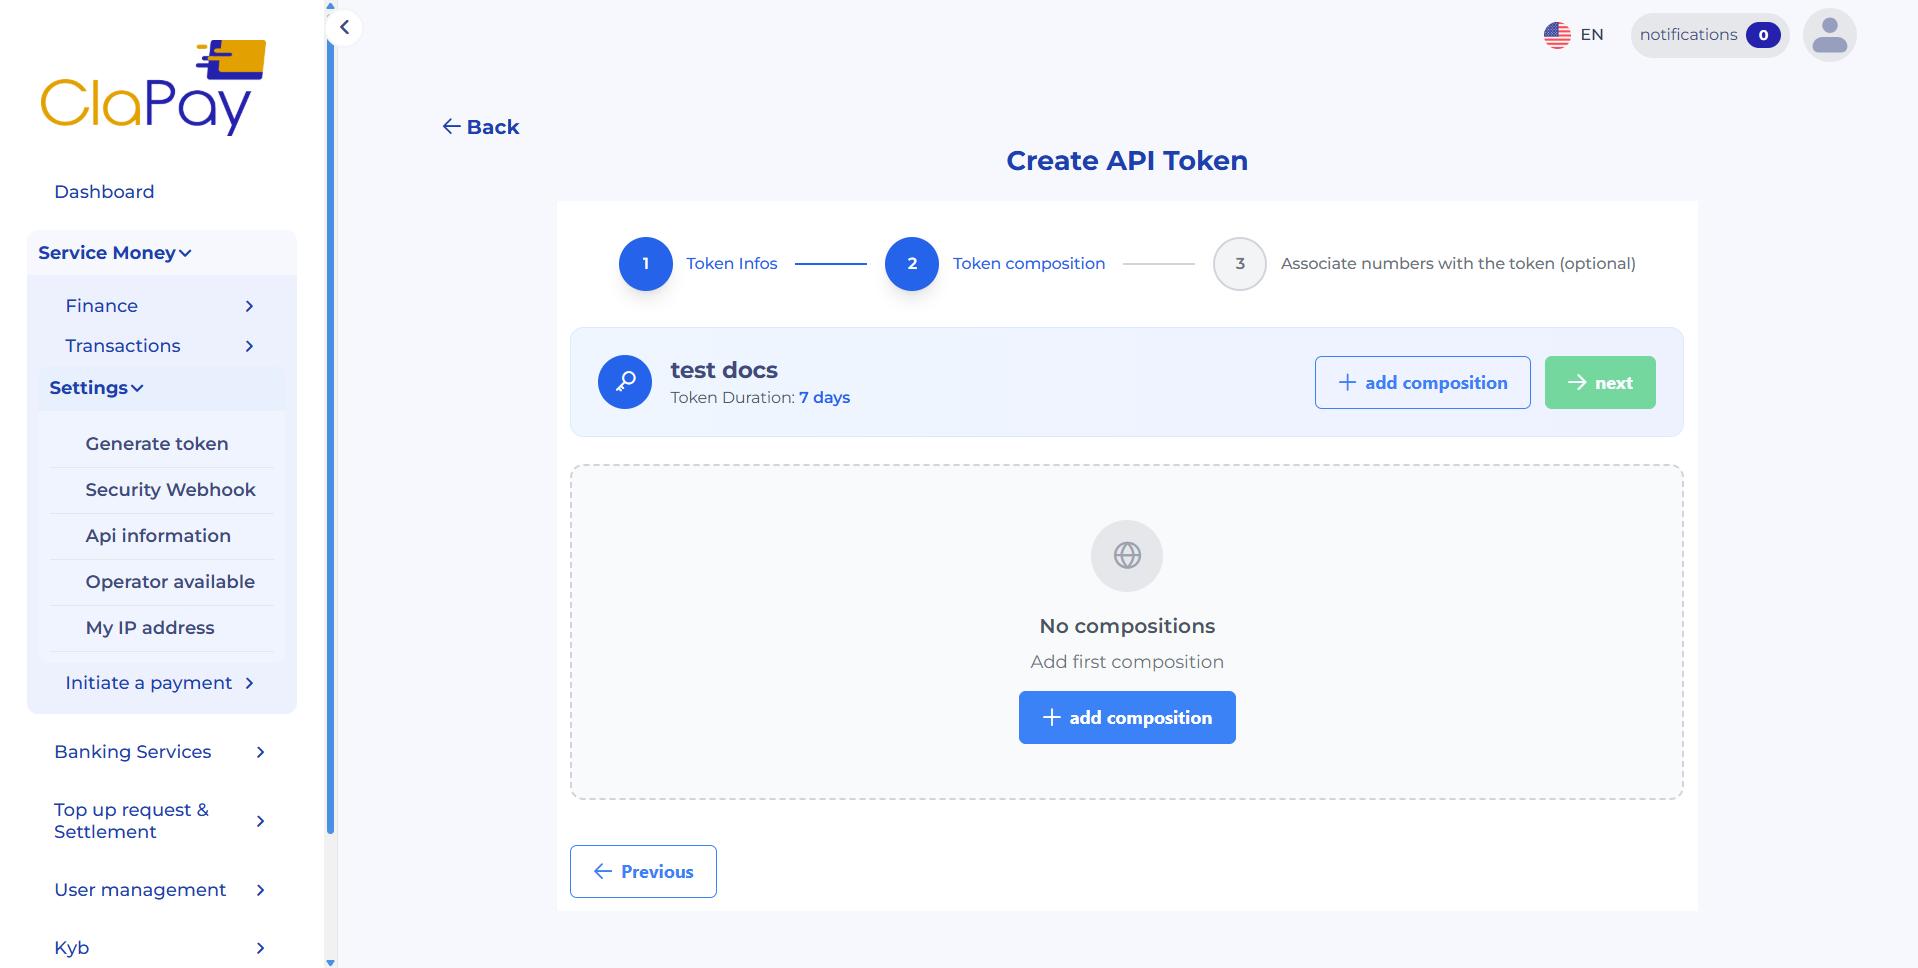Click the green next button
Screen dimensions: 1918x968
[1599, 382]
